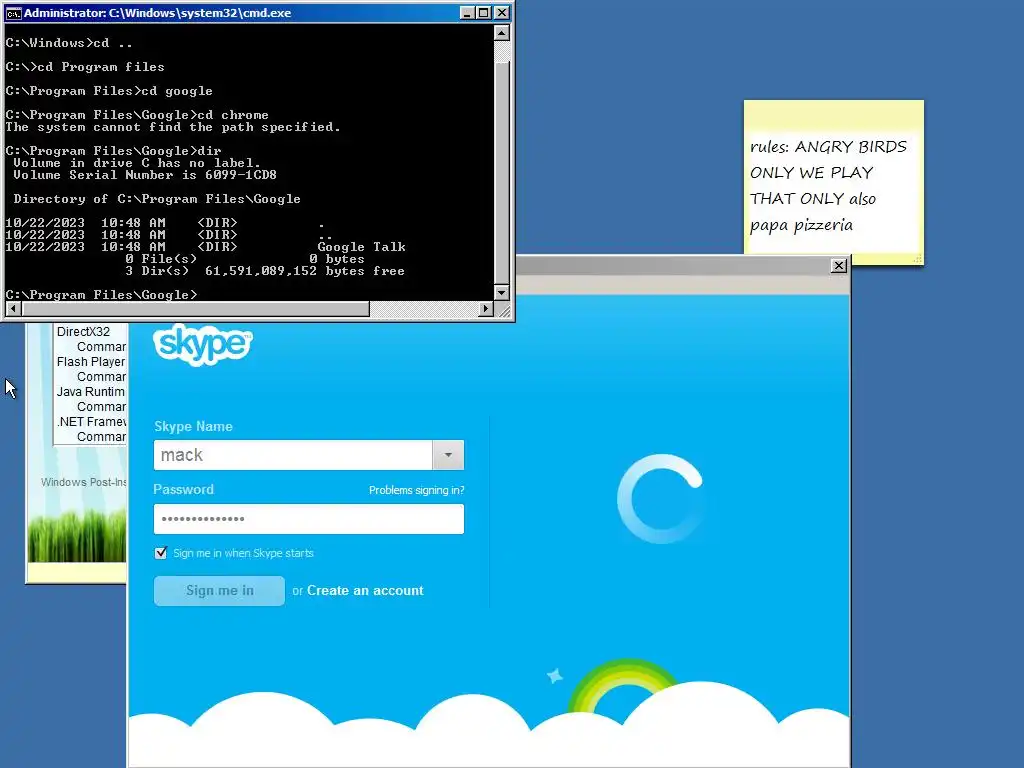Screen dimensions: 1024x768
Task: Click the 'C:\Program Files\Google>' prompt line
Action: 101,295
